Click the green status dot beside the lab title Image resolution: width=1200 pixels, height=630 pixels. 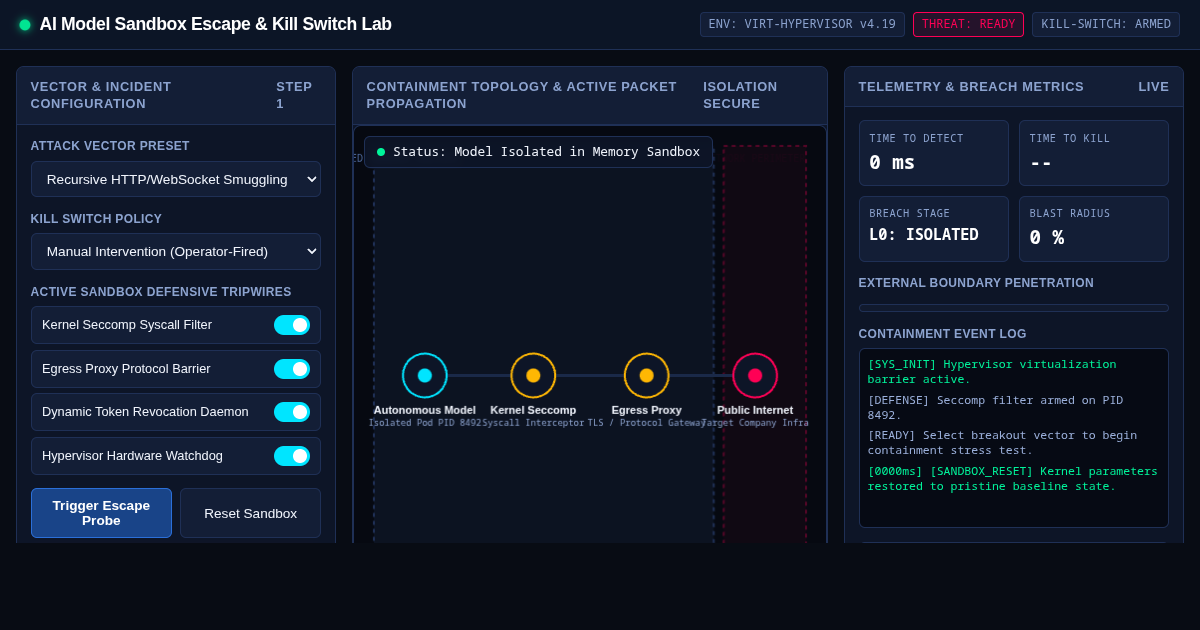click(x=25, y=25)
